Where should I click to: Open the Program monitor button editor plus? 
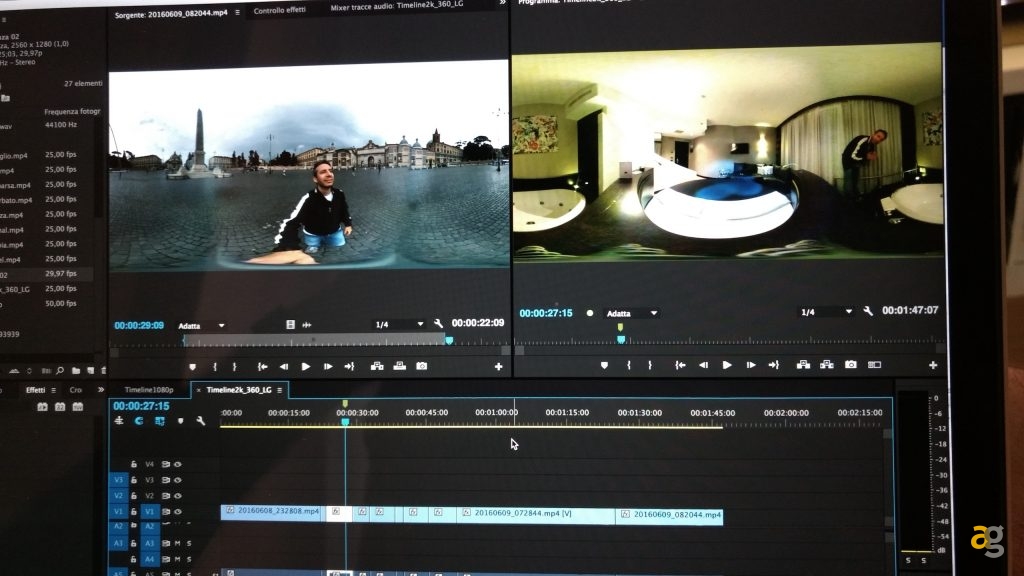click(933, 366)
